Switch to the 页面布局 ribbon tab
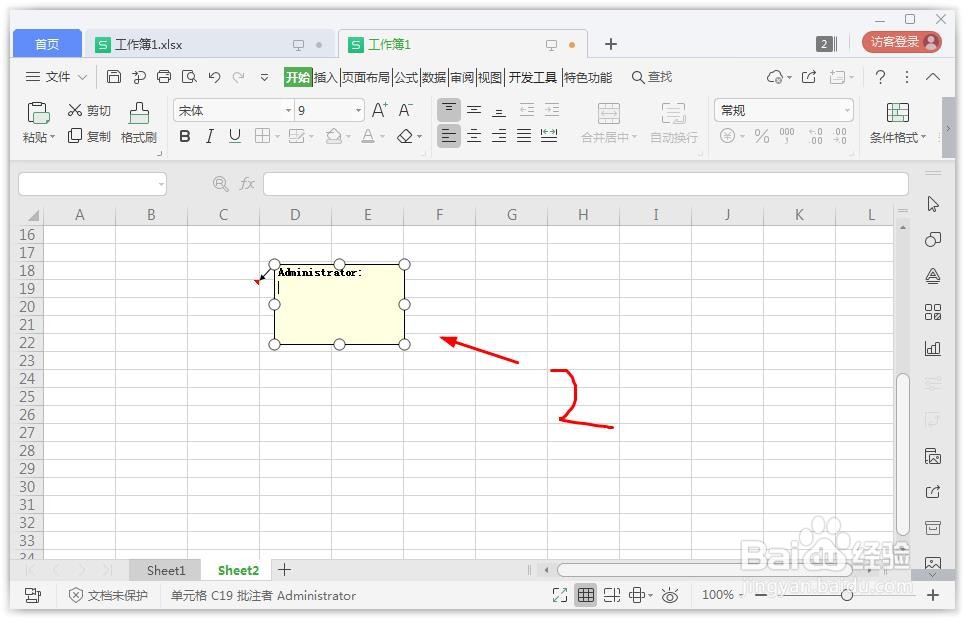The width and height of the screenshot is (965, 619). pyautogui.click(x=366, y=77)
